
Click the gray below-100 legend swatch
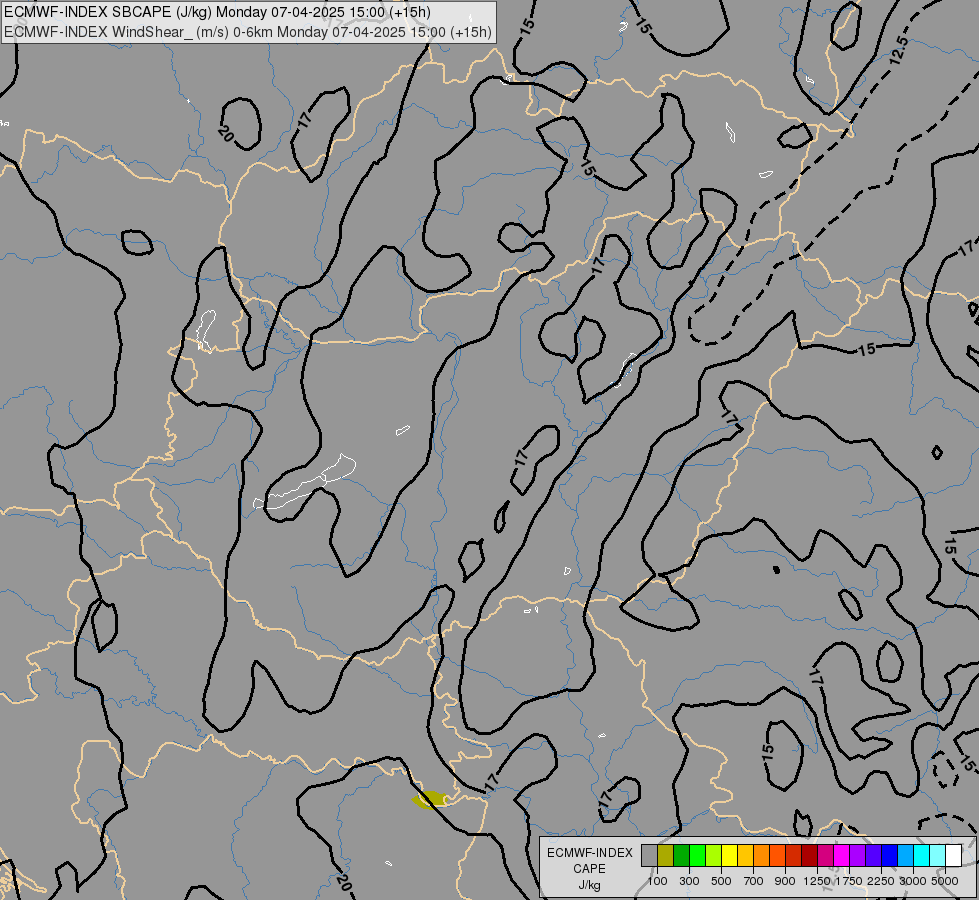point(649,856)
